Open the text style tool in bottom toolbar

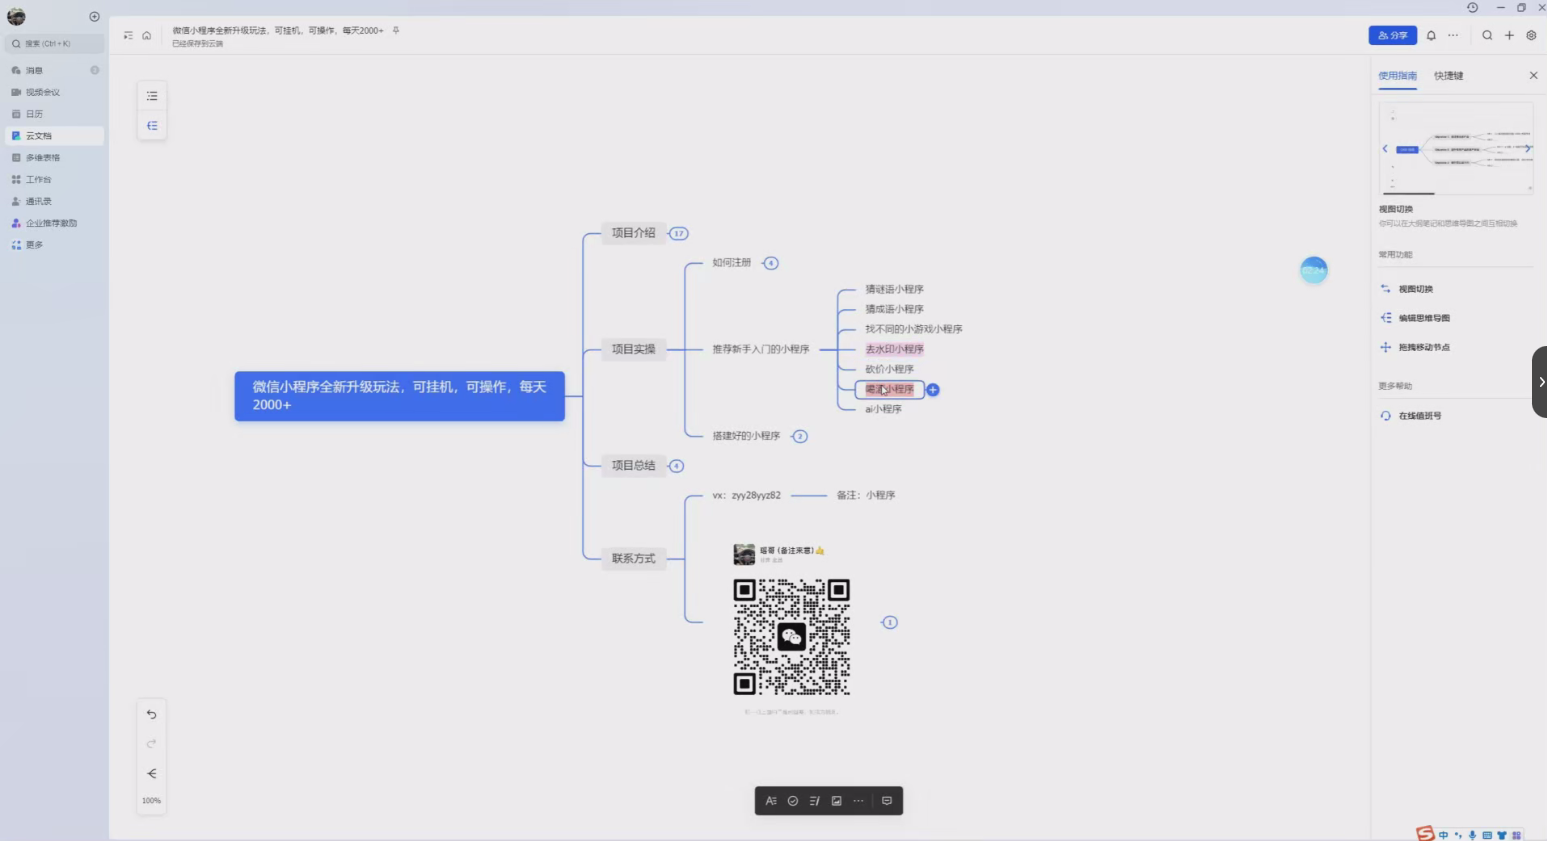coord(771,801)
